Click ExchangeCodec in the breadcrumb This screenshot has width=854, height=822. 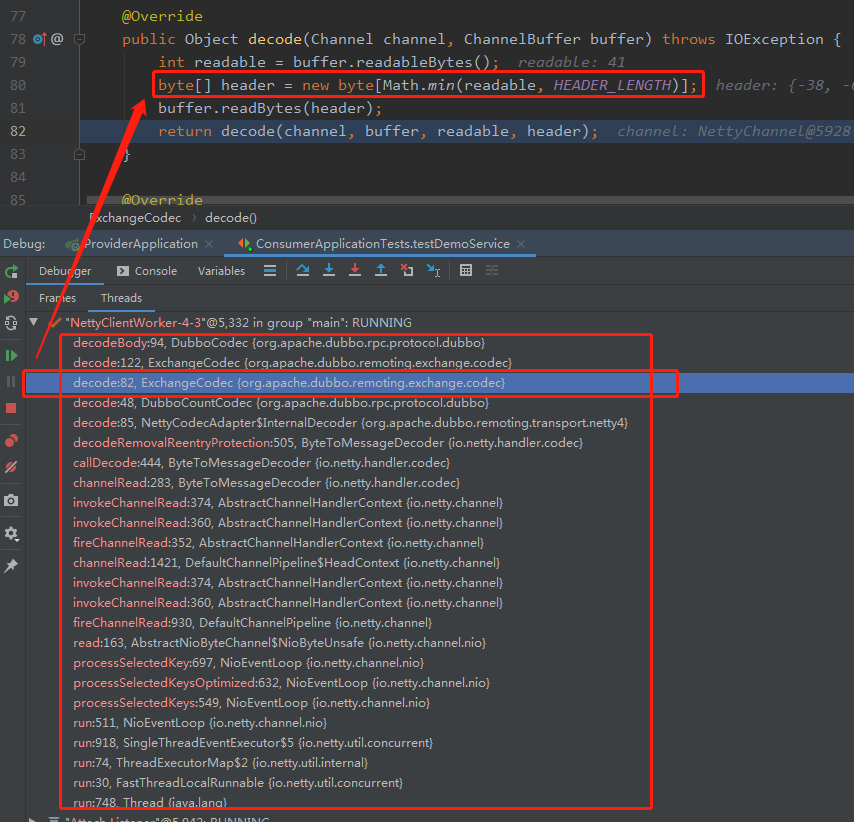tap(135, 218)
